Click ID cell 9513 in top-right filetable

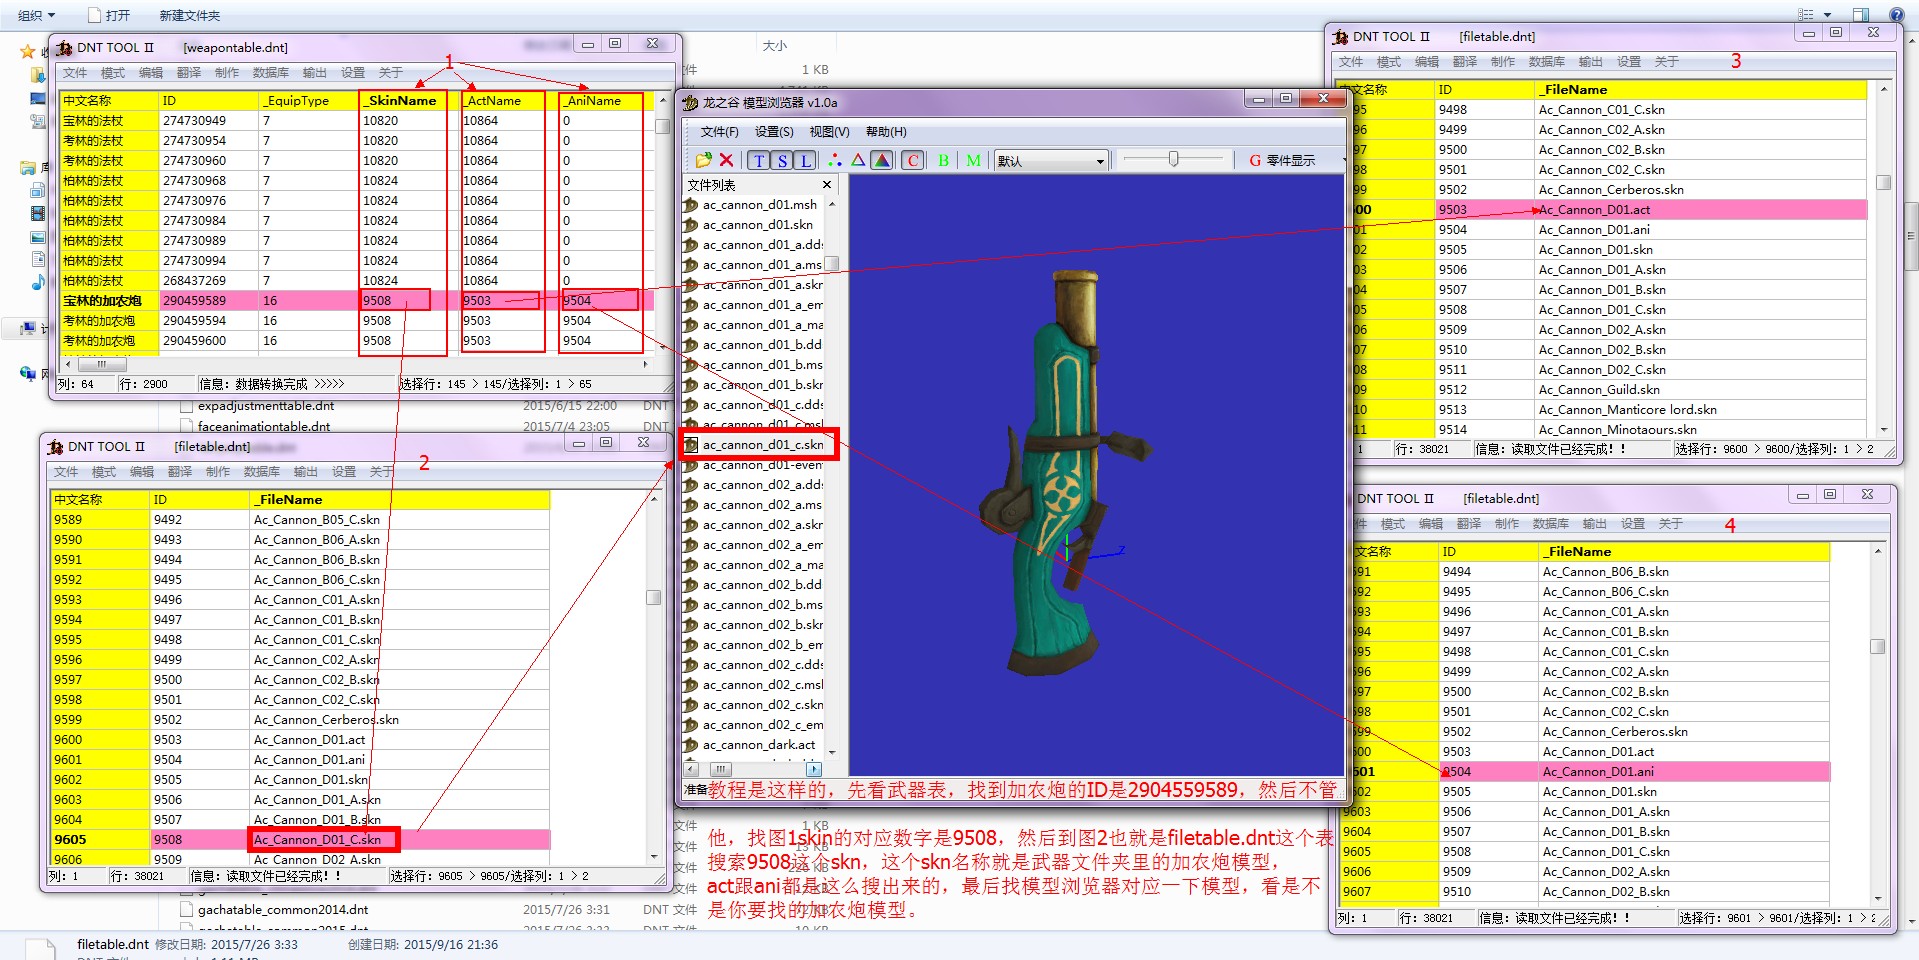(1485, 410)
